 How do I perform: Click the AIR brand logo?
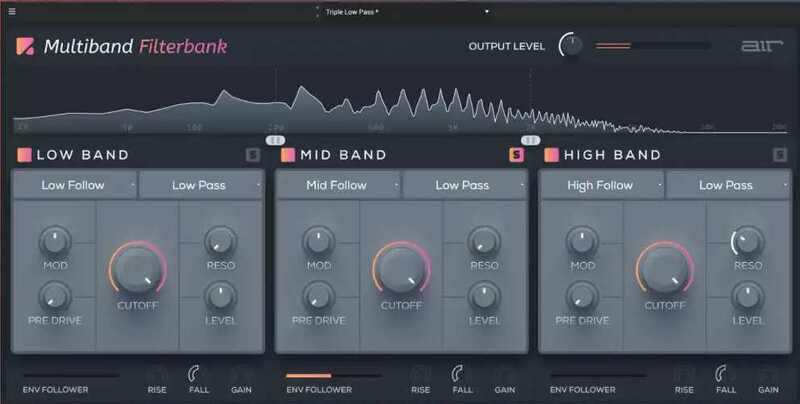click(x=762, y=46)
